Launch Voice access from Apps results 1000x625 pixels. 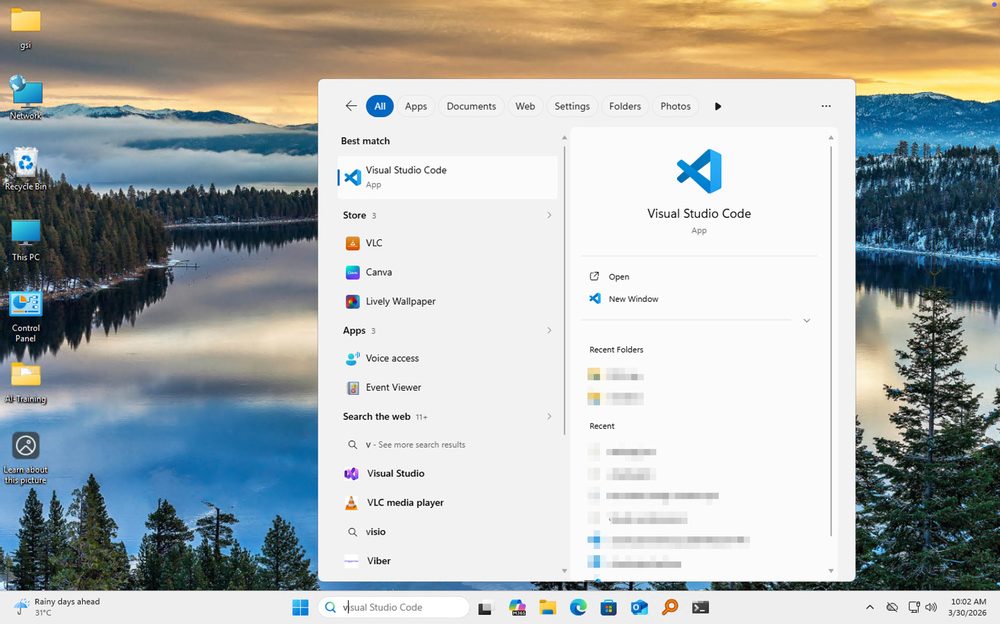[x=392, y=358]
